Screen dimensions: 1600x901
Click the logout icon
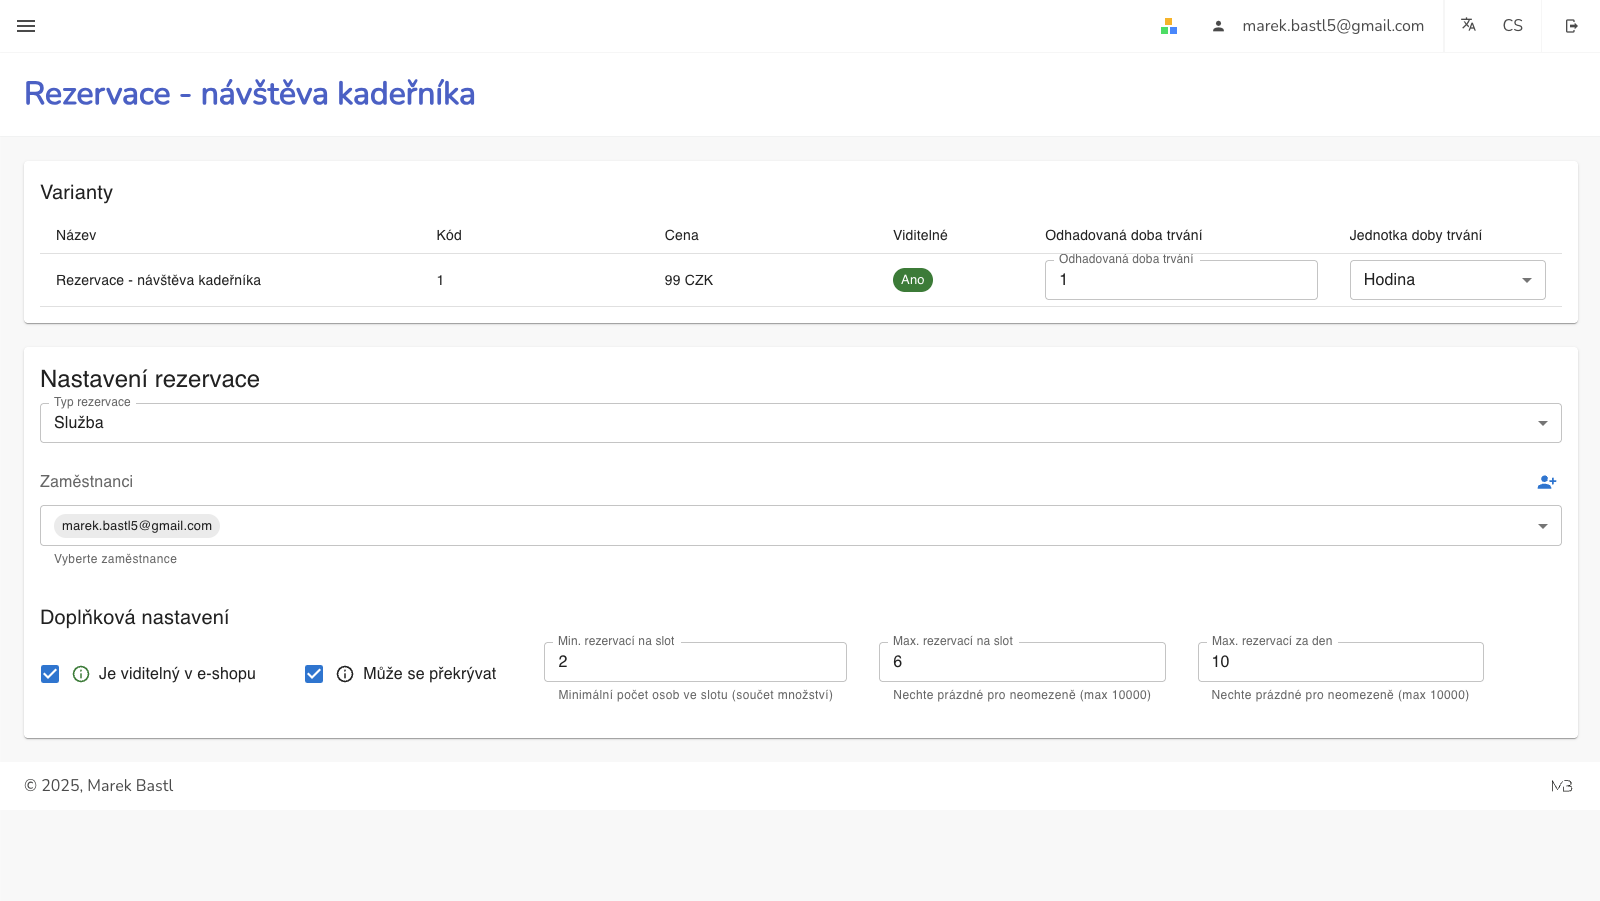[x=1571, y=26]
